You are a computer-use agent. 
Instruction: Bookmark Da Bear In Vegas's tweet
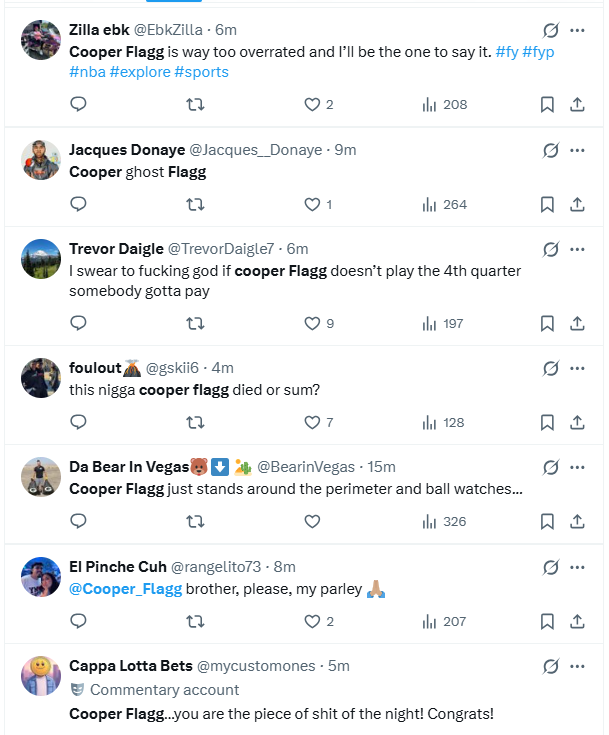pyautogui.click(x=547, y=521)
